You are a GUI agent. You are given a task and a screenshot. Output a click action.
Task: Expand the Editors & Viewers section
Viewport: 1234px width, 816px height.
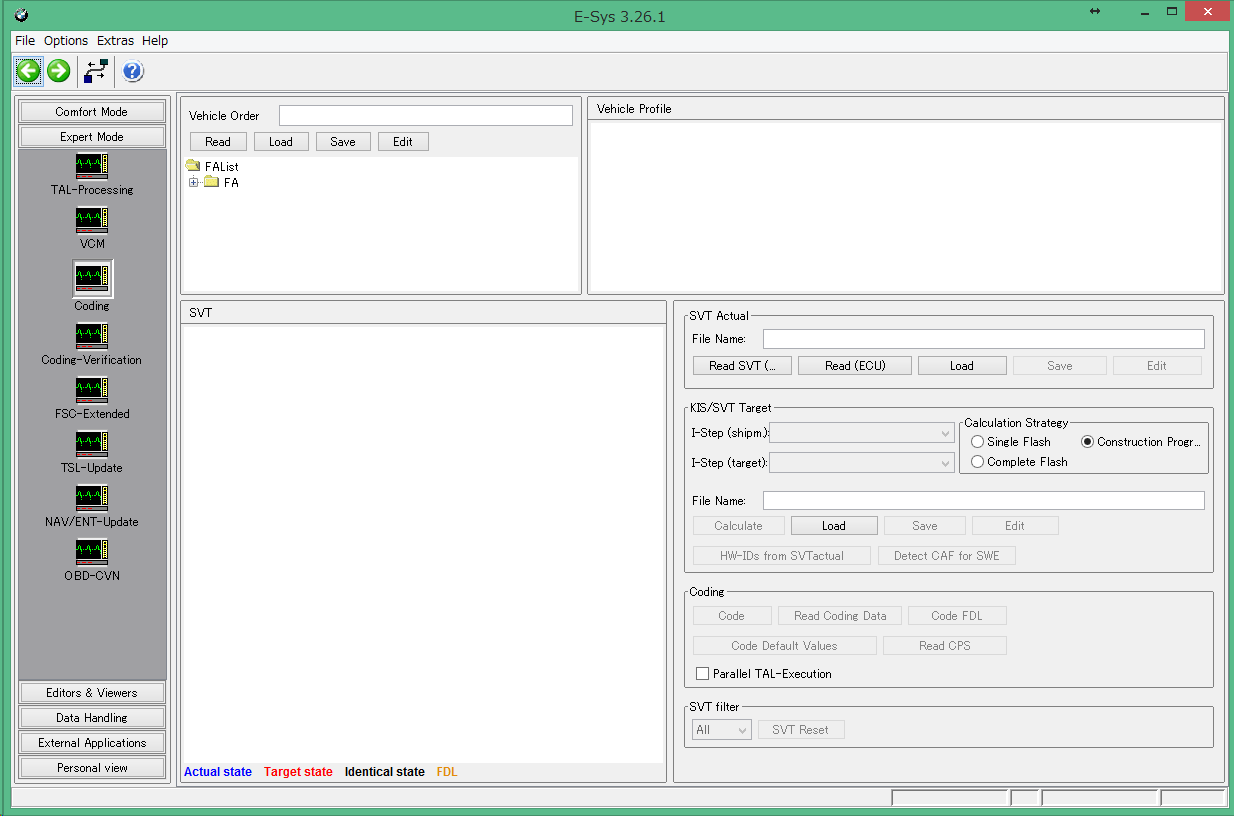click(x=92, y=693)
